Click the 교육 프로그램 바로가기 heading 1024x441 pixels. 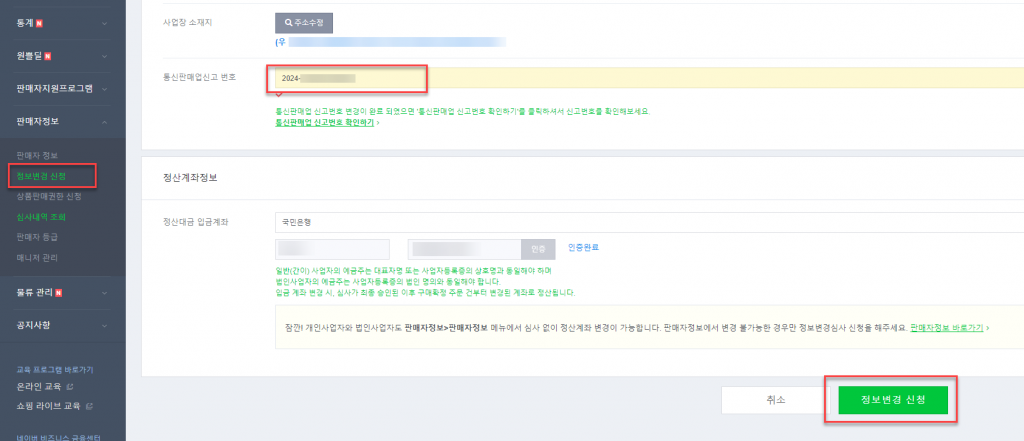[x=55, y=370]
